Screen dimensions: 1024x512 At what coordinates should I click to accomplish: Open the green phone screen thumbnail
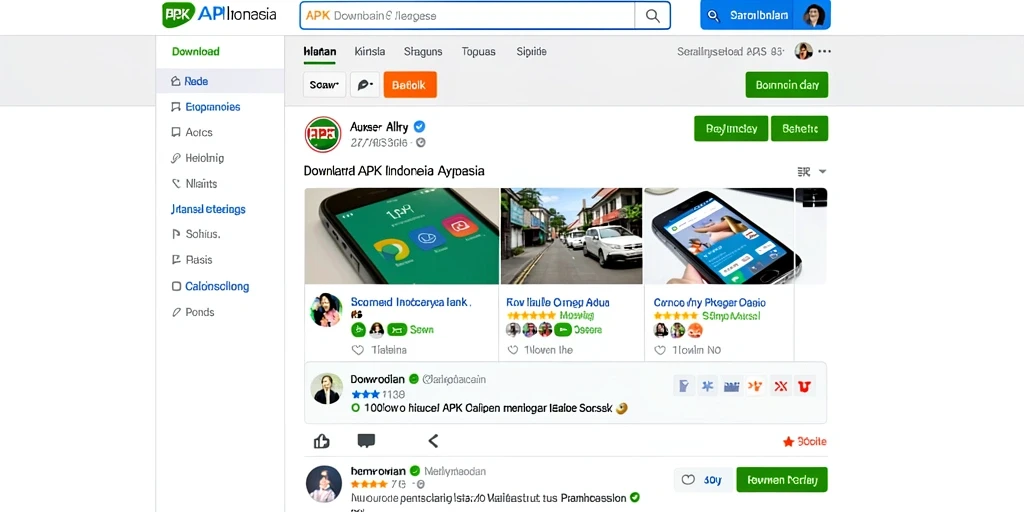(402, 236)
